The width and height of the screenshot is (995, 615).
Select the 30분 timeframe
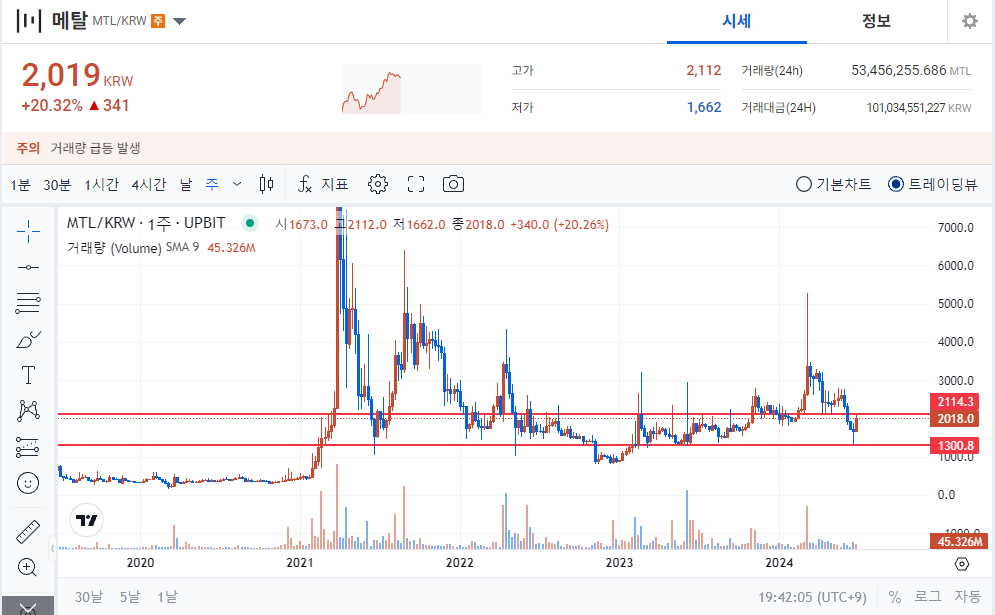click(58, 184)
